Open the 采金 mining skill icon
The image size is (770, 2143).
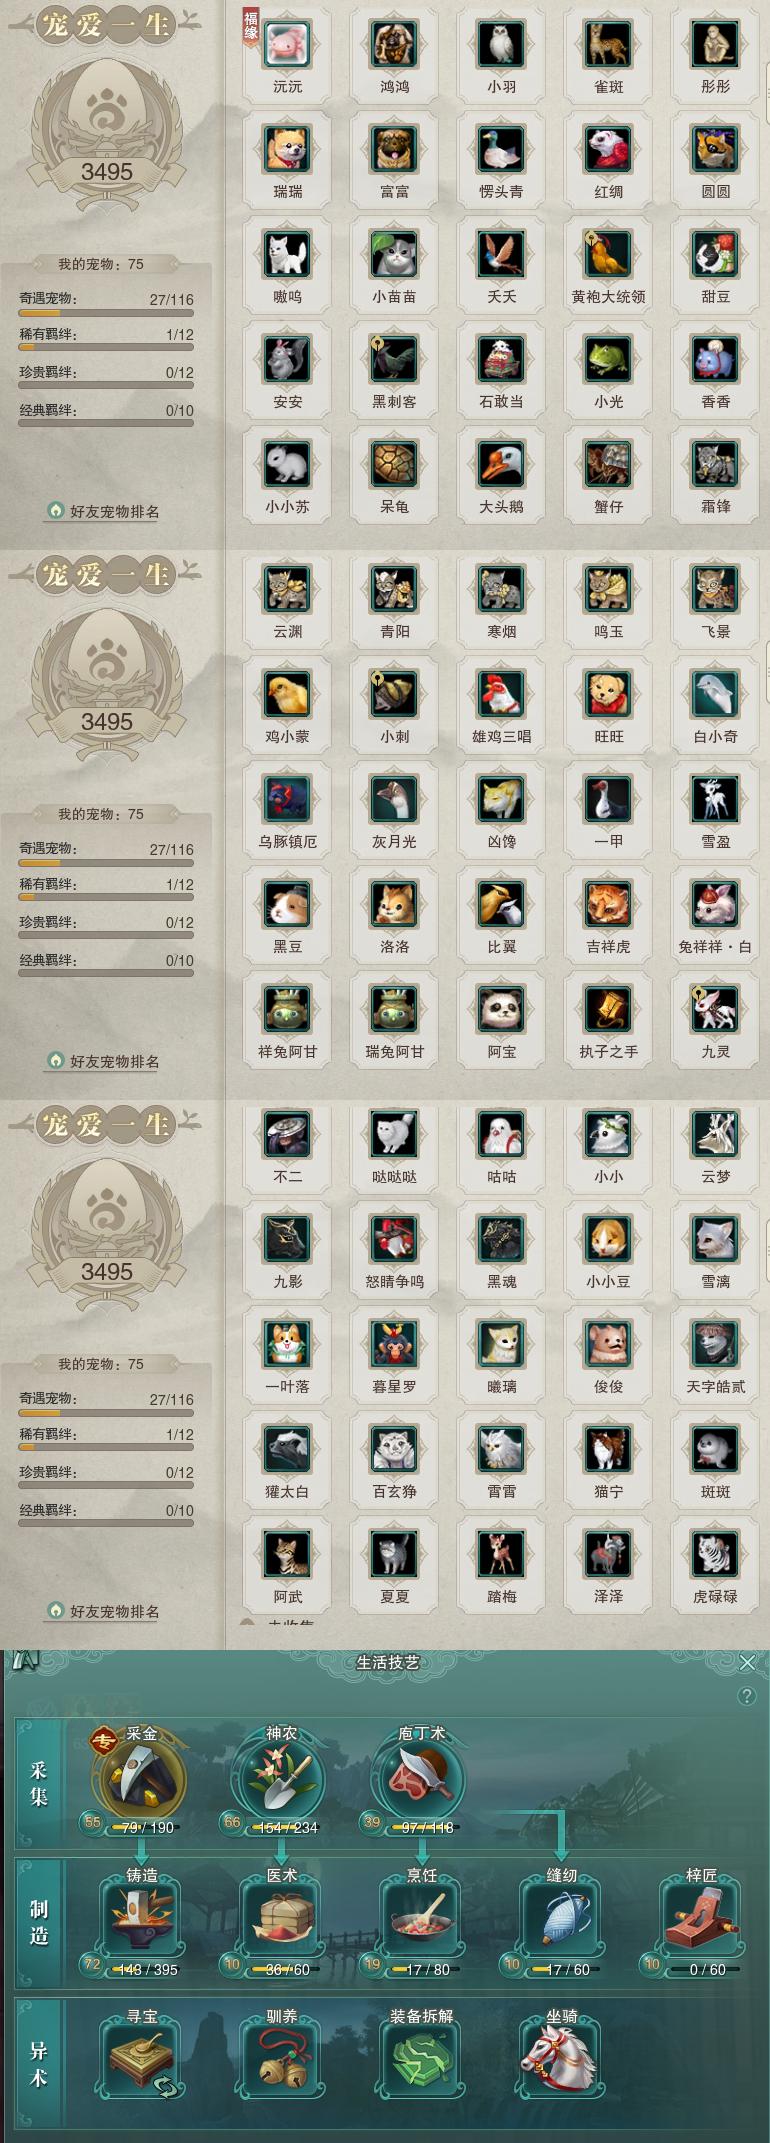coord(141,1783)
